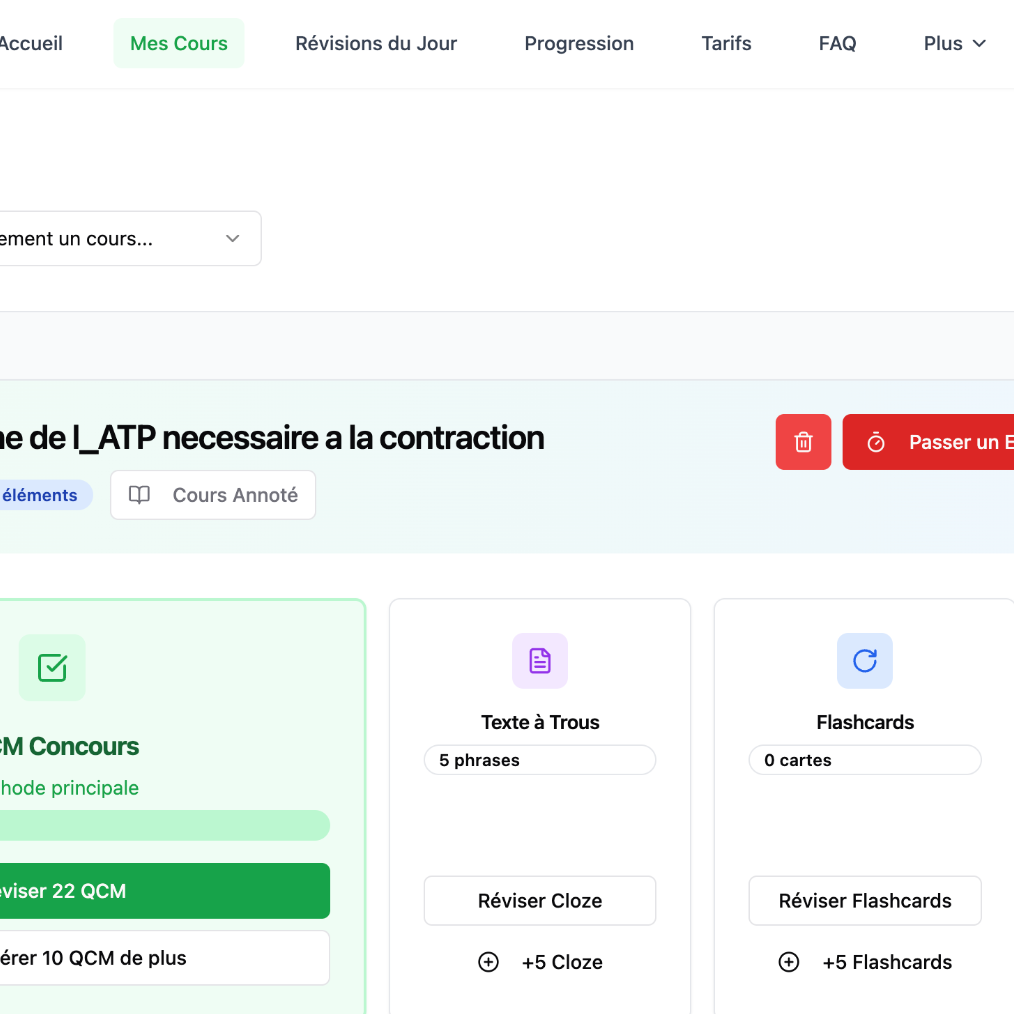The width and height of the screenshot is (1014, 1014).
Task: Click the chevron next to Plus
Action: click(980, 43)
